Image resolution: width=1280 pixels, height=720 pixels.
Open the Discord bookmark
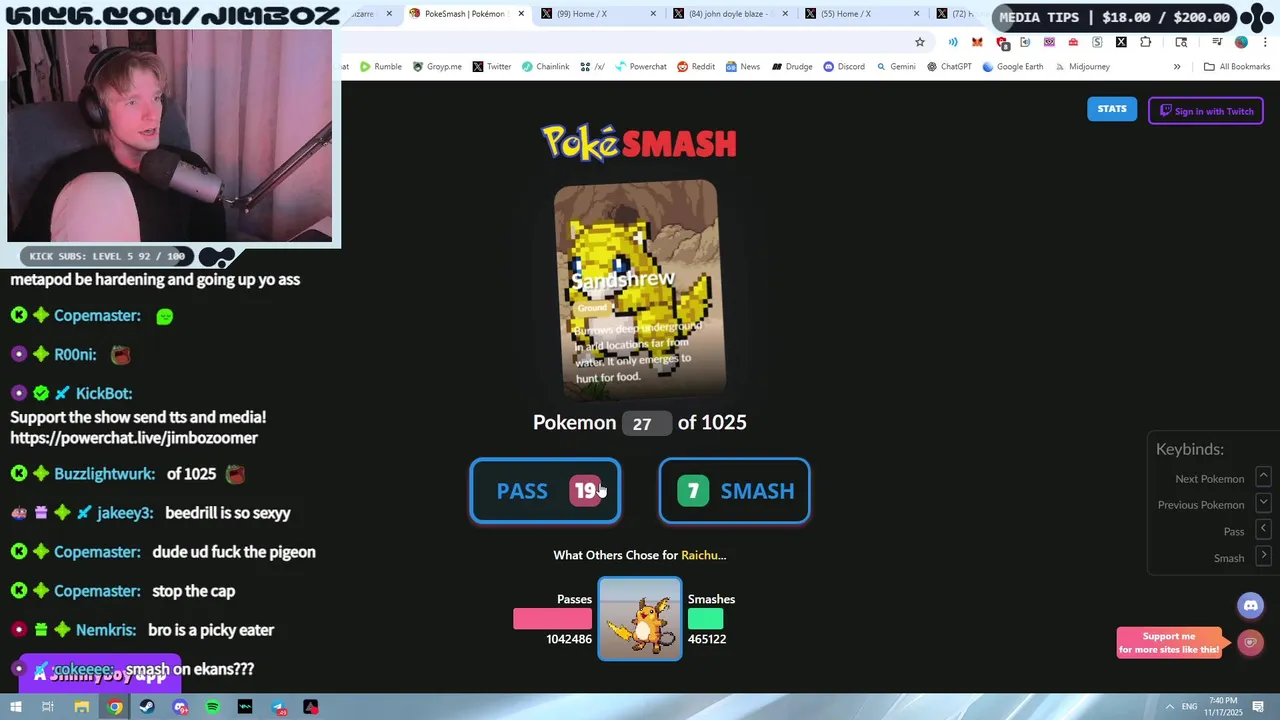click(x=844, y=67)
